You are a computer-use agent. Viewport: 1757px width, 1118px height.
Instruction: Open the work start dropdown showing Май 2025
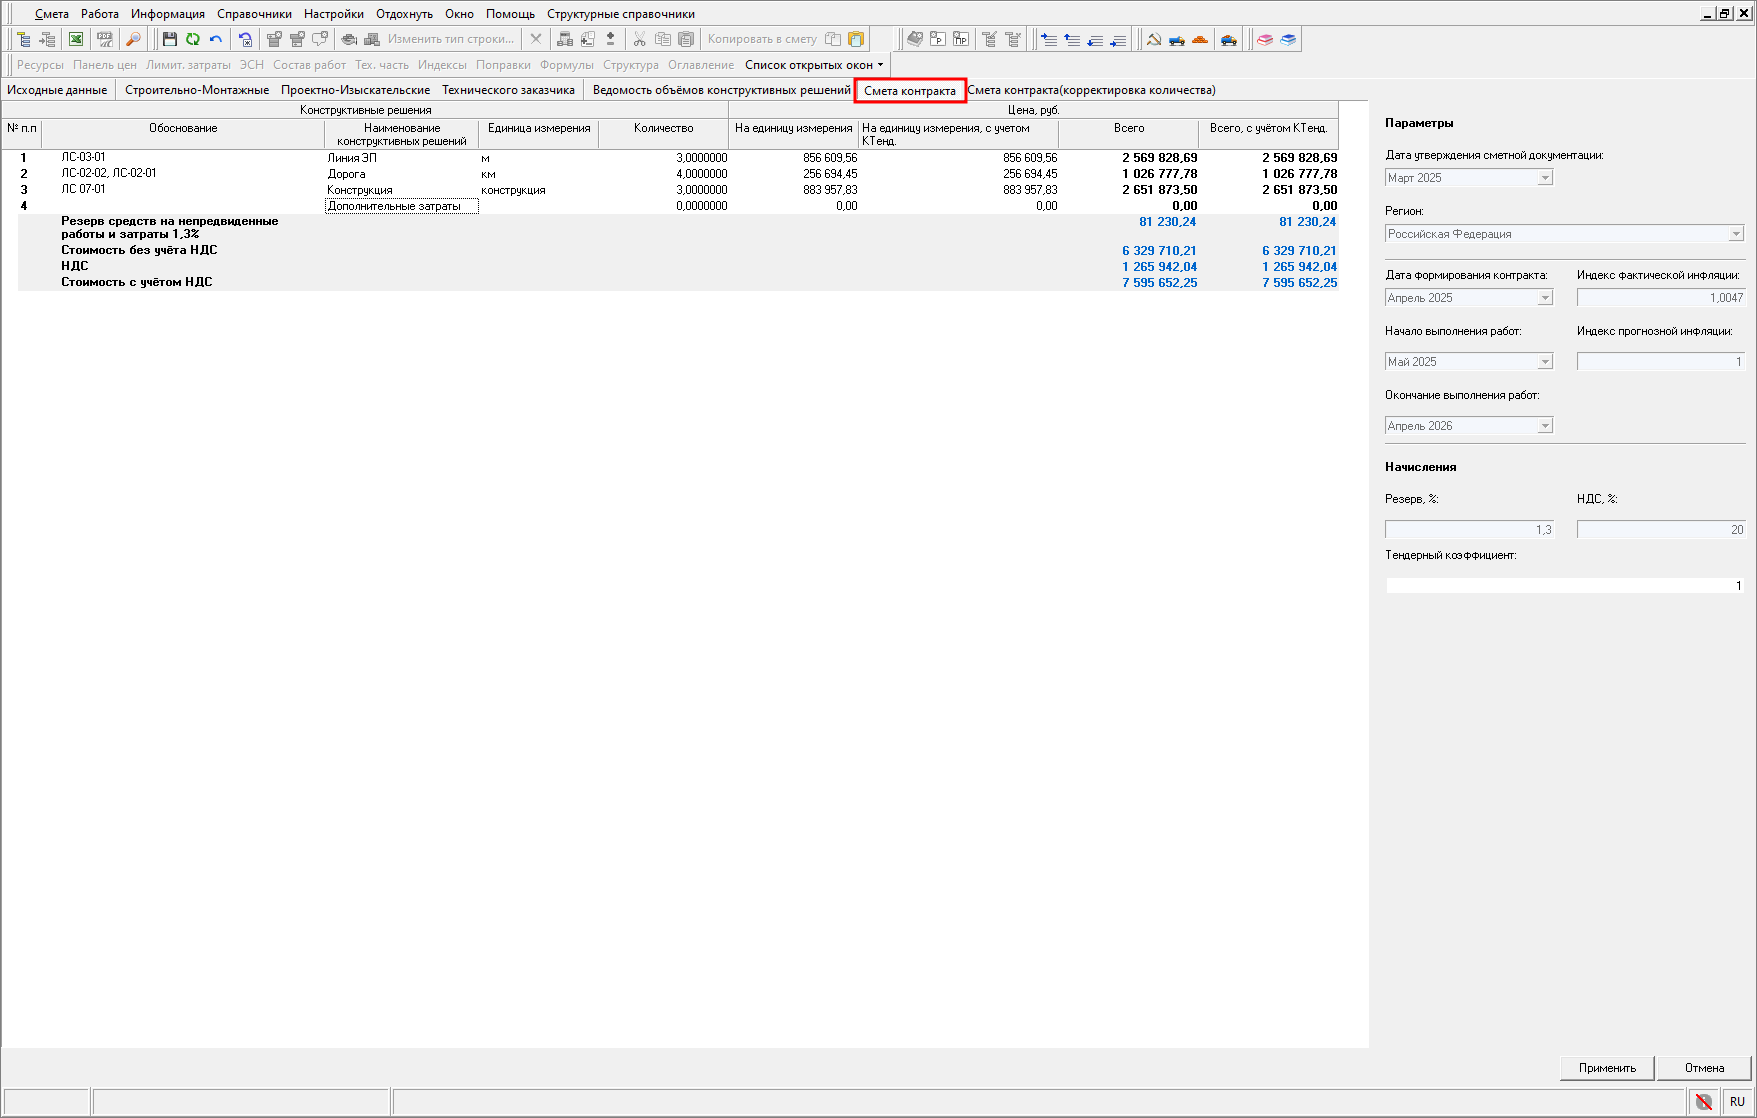(1544, 362)
